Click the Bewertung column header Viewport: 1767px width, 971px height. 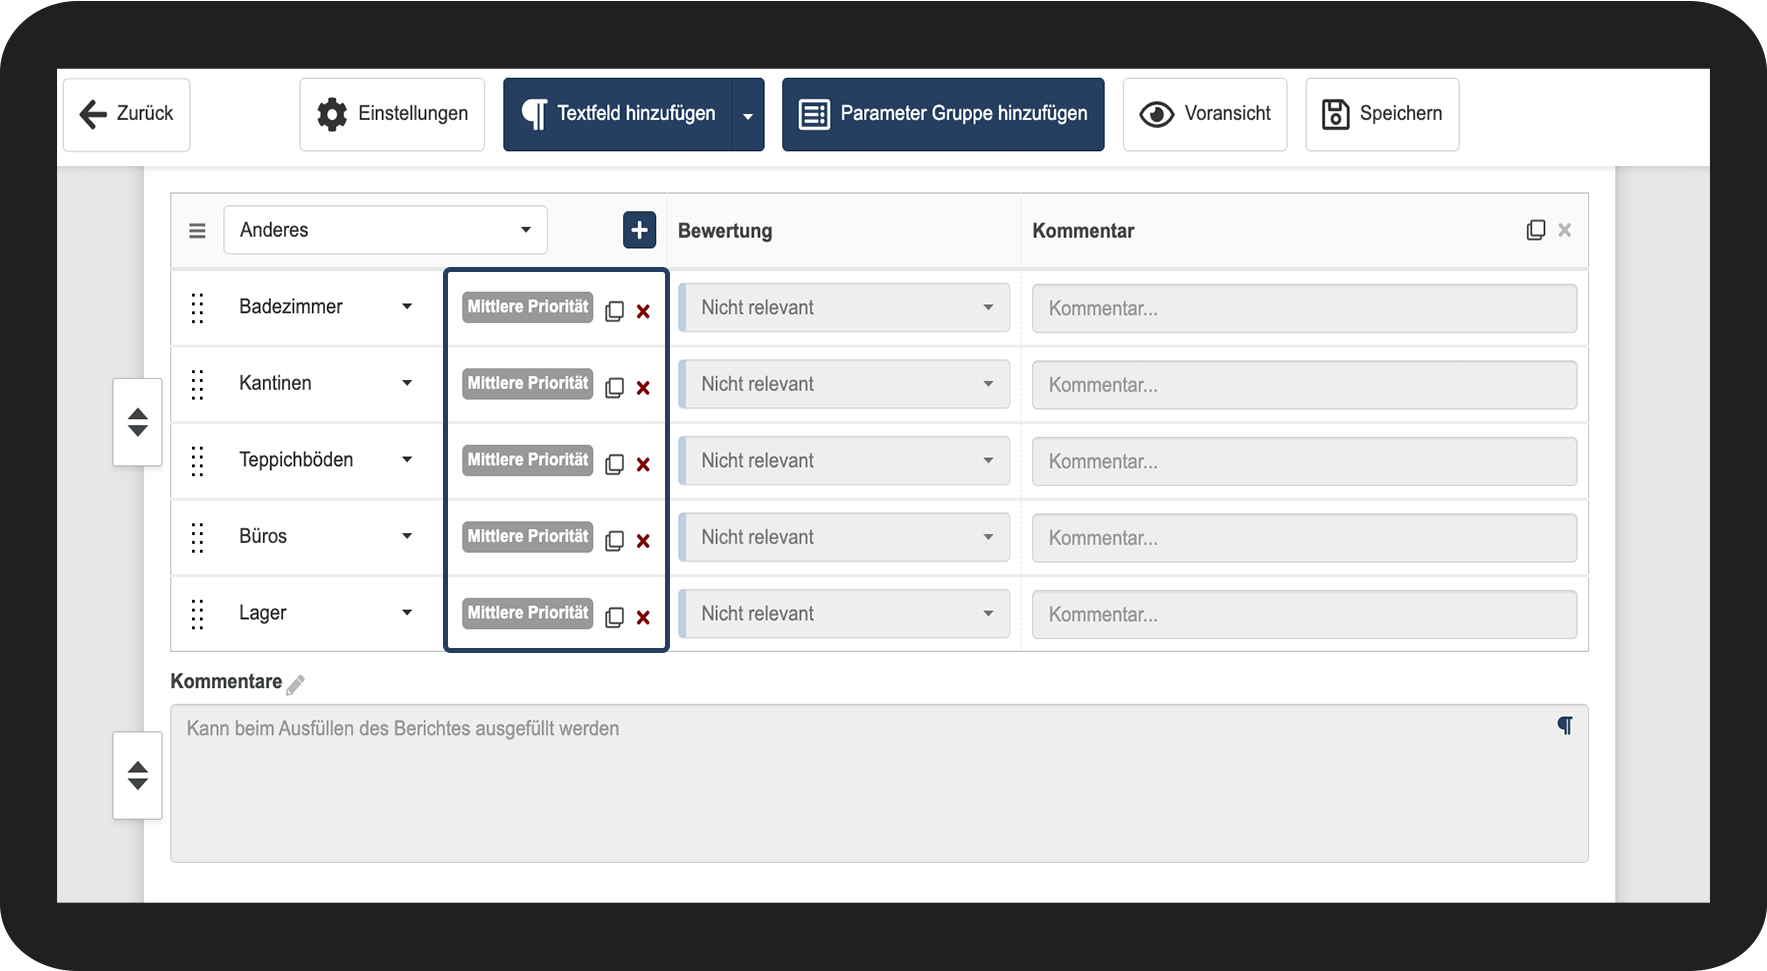click(x=725, y=231)
